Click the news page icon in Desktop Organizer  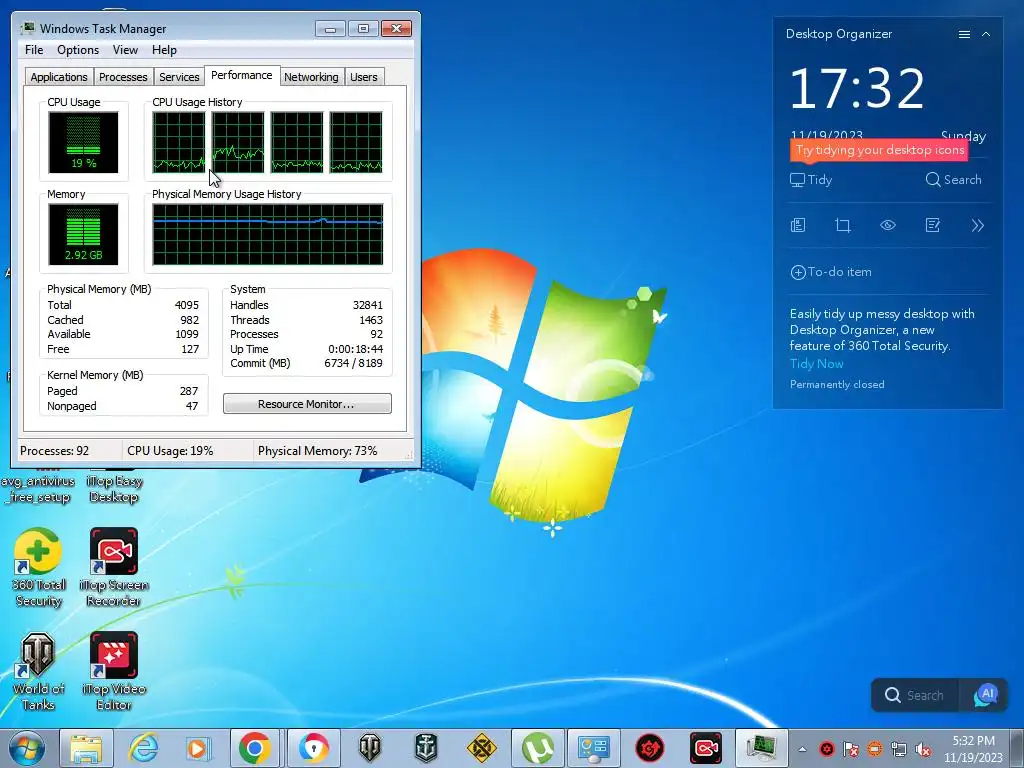pos(797,225)
